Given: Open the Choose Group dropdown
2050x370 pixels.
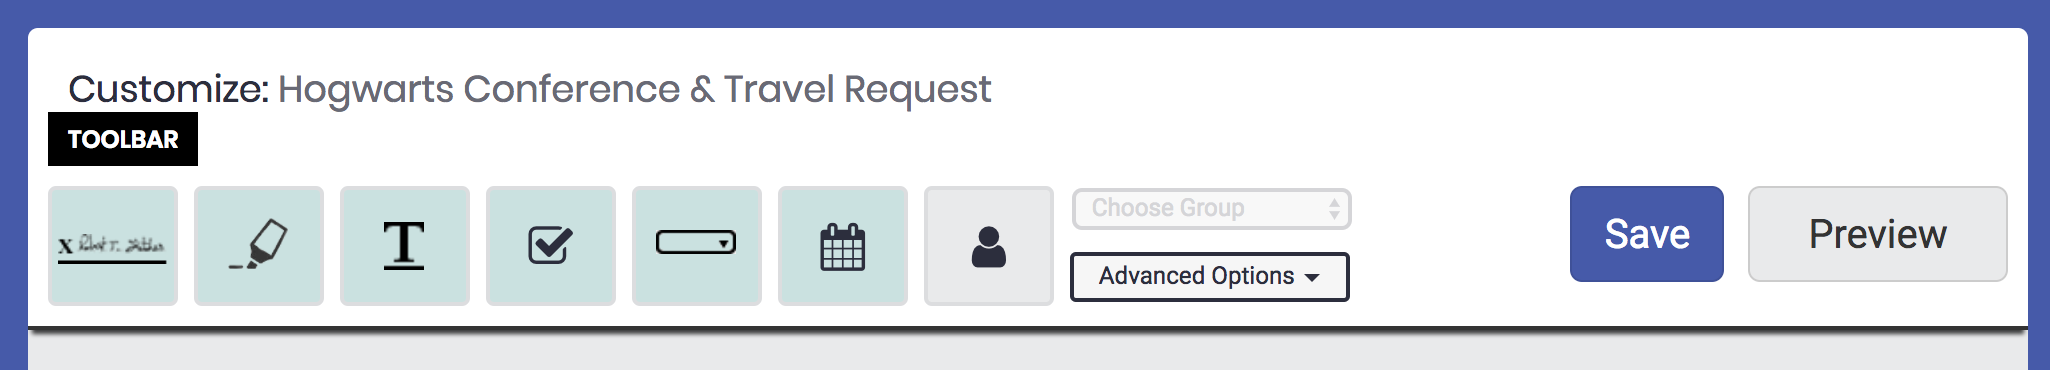Looking at the screenshot, I should [1211, 209].
